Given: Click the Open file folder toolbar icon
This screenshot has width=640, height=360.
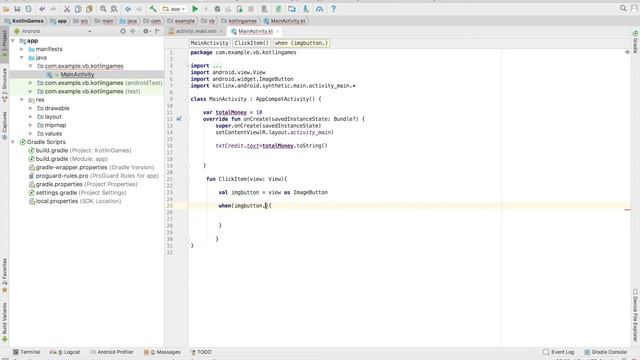Looking at the screenshot, I should [6, 9].
